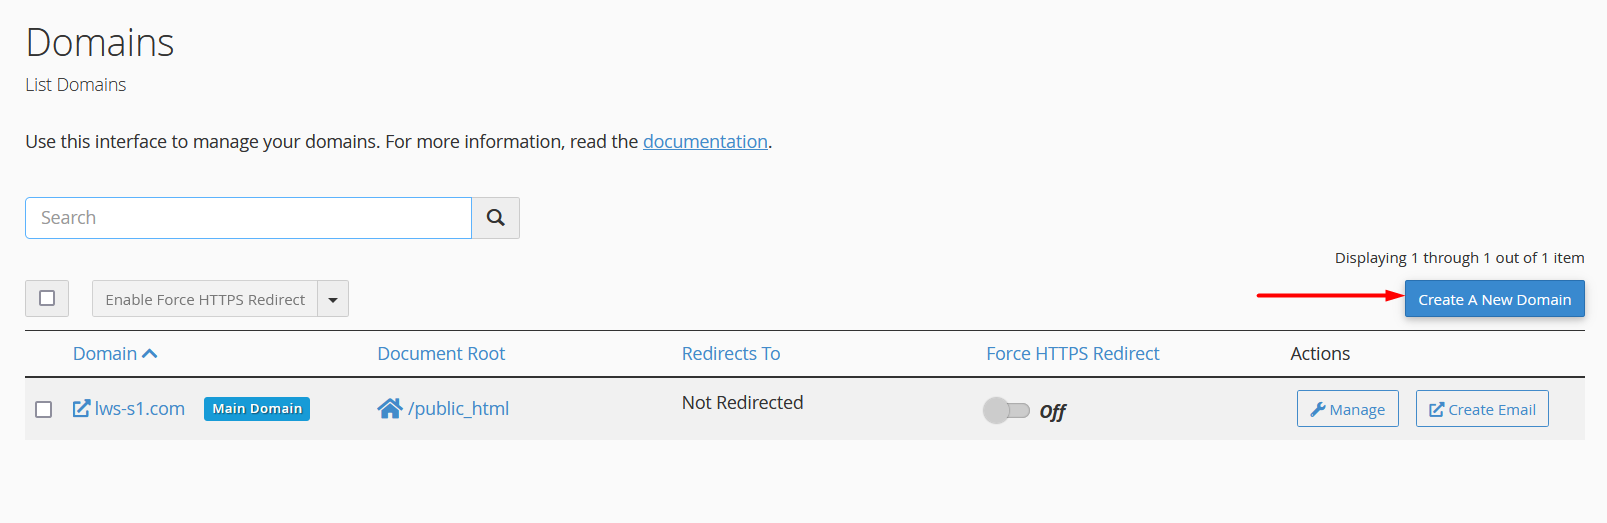Open the lws-s1.com domain link

pos(140,408)
